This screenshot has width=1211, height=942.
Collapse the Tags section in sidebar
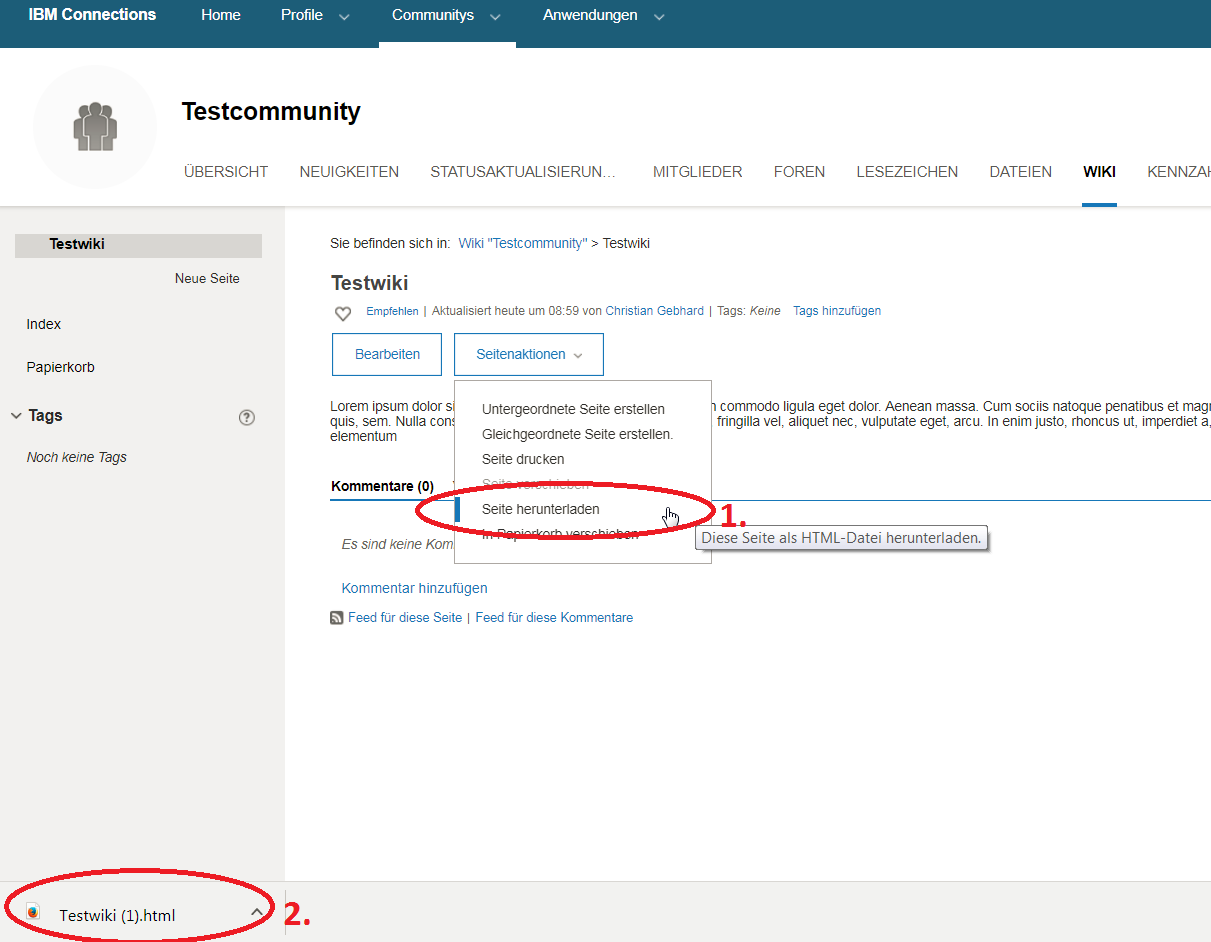click(x=16, y=416)
